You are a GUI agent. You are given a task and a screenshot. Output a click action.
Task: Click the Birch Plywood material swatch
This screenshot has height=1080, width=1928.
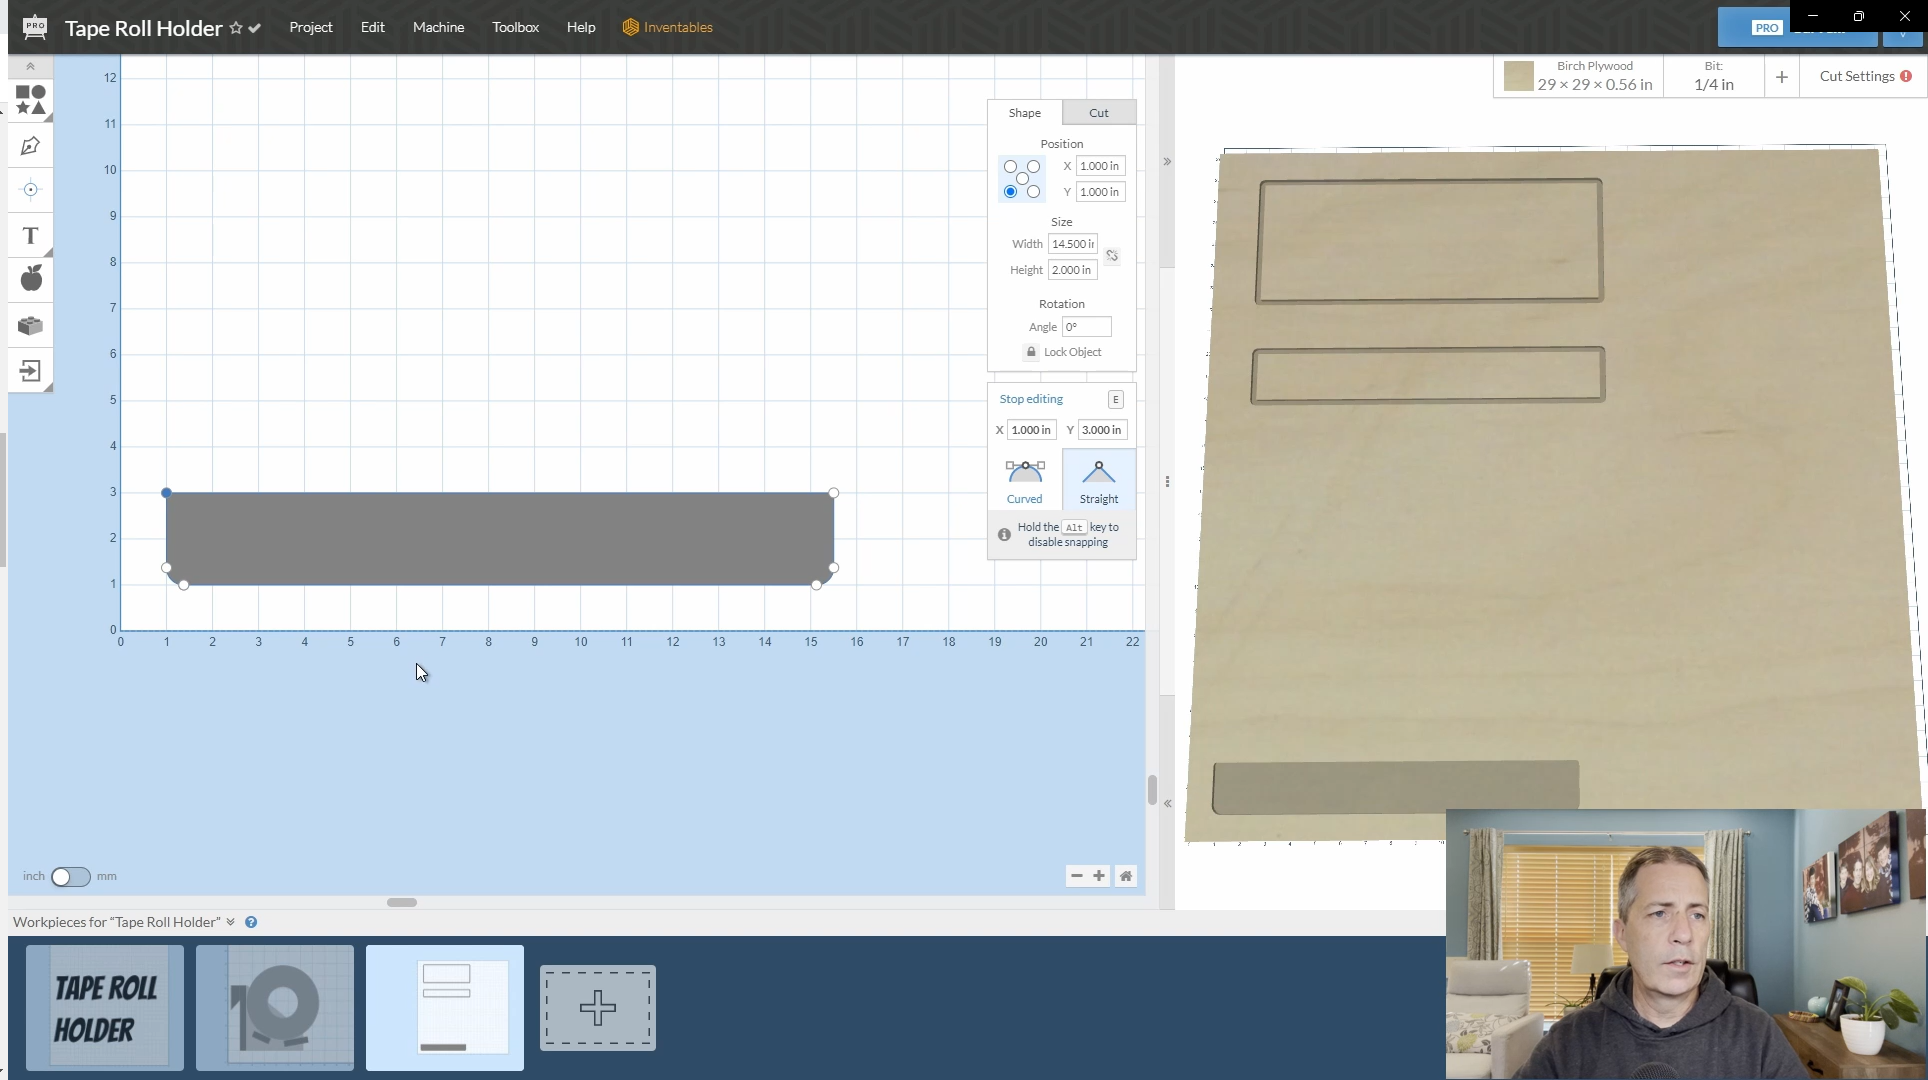(x=1518, y=77)
